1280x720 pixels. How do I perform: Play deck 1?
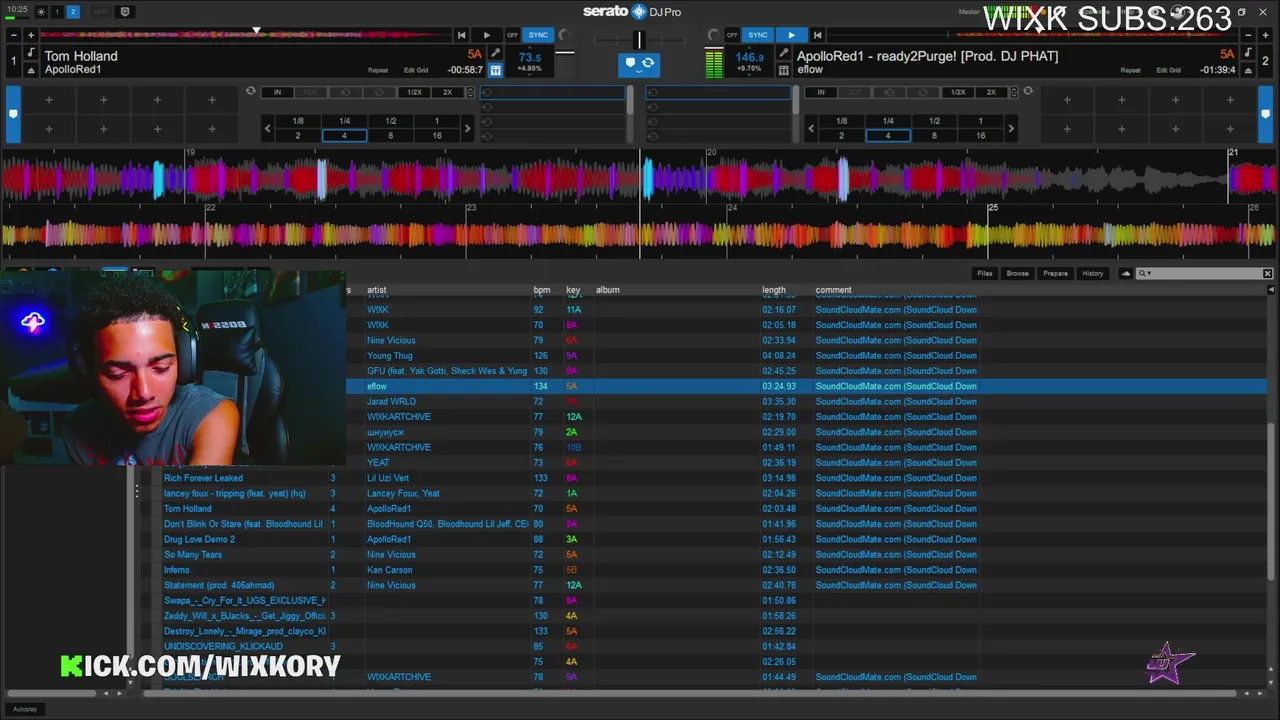click(486, 35)
